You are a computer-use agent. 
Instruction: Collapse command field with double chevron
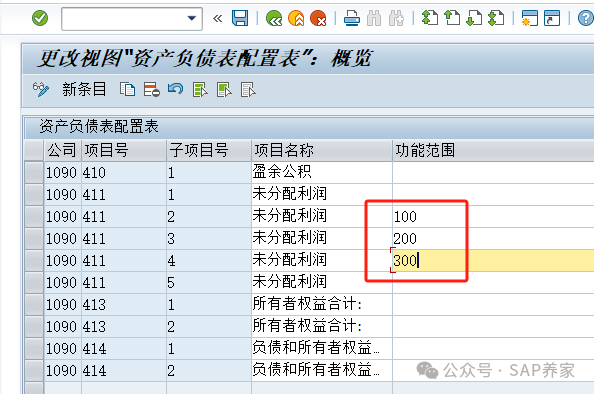pos(217,18)
